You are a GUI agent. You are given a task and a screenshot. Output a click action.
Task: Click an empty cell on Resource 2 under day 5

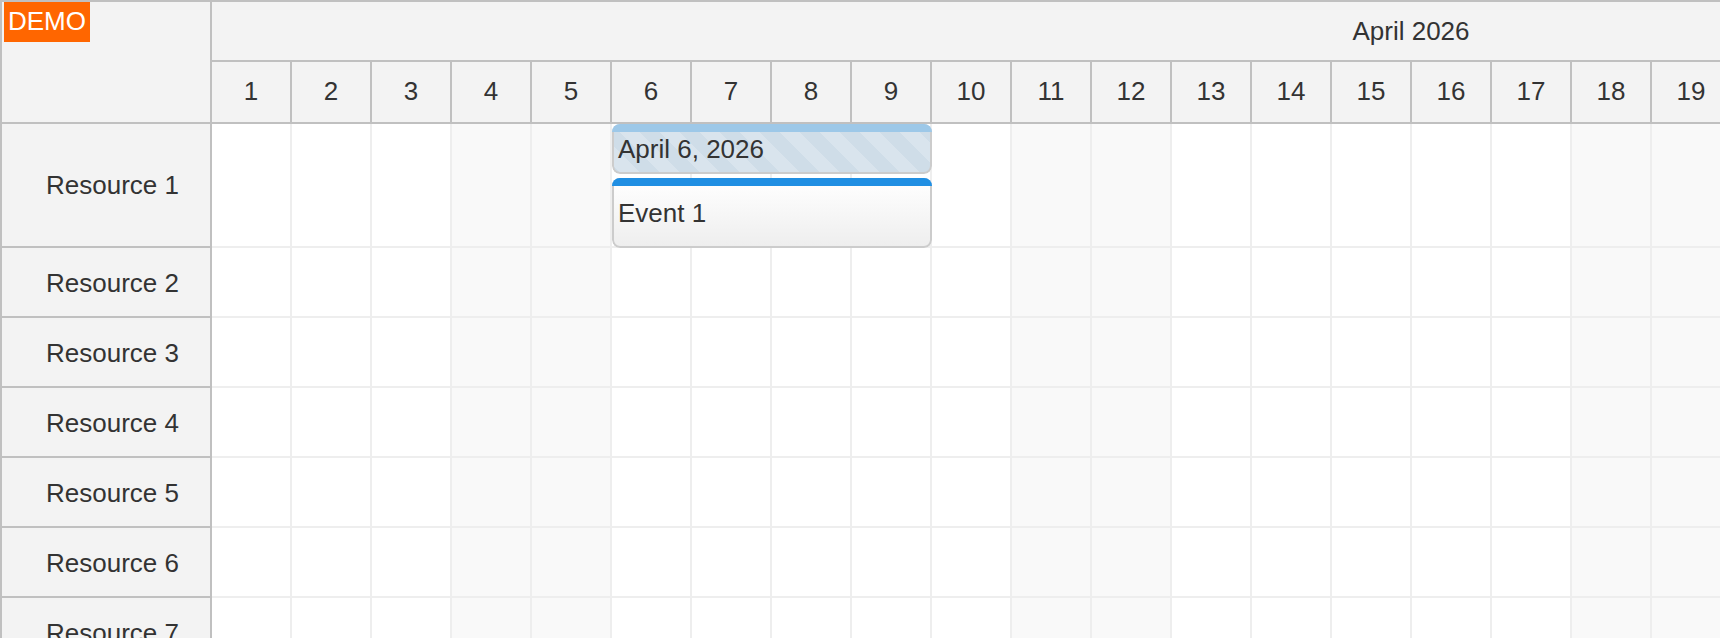tap(570, 282)
